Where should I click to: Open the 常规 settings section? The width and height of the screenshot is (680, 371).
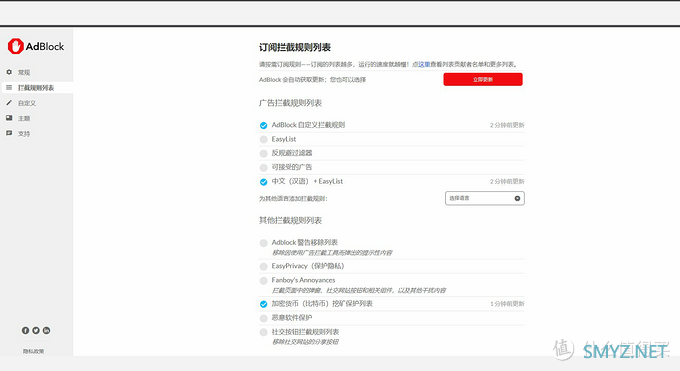[24, 72]
